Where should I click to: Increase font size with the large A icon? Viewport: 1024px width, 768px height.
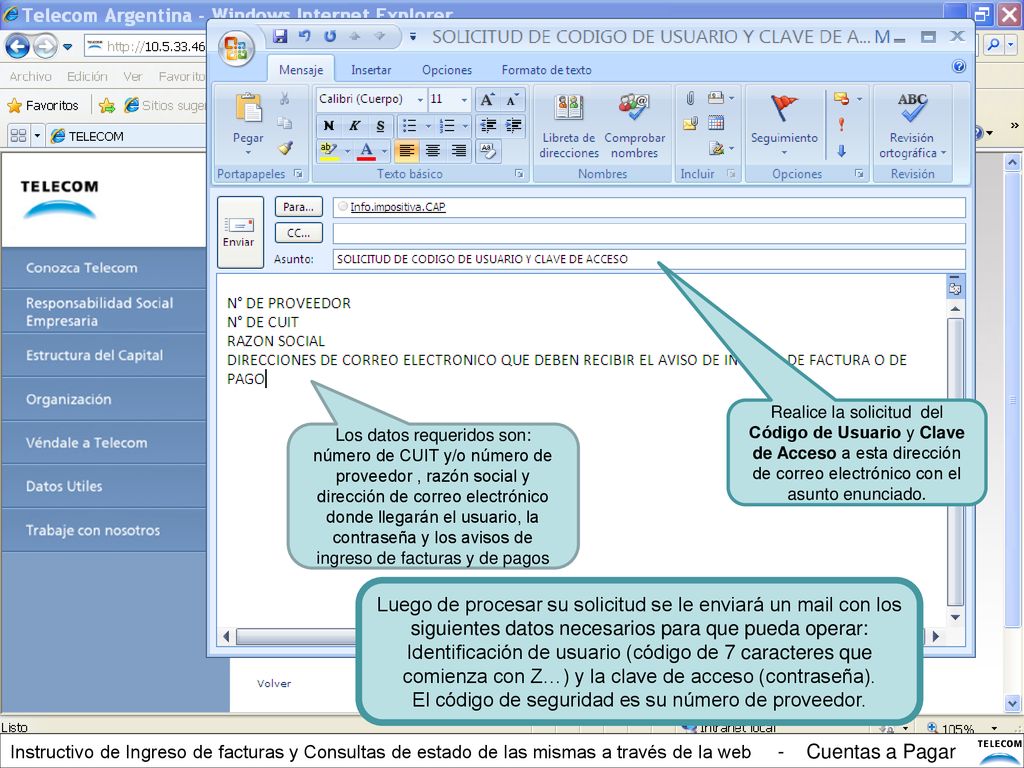[x=487, y=99]
